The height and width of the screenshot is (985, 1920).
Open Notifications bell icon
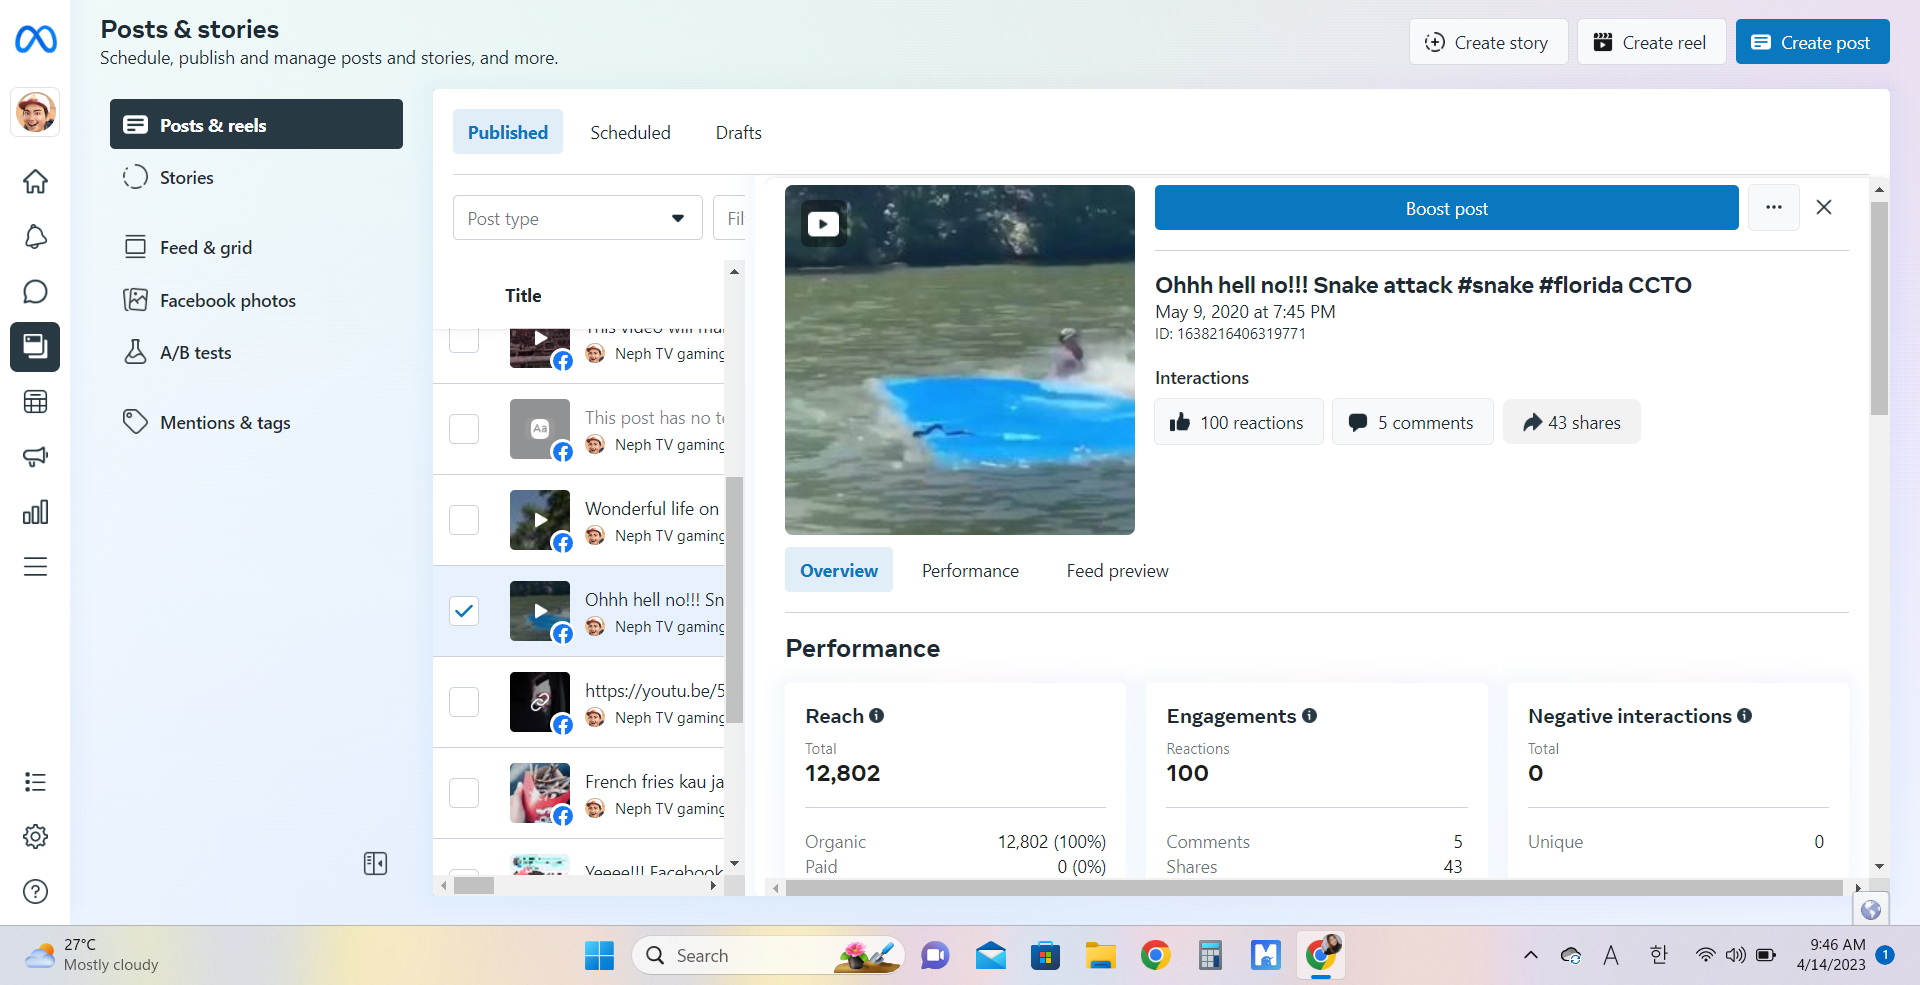pyautogui.click(x=35, y=237)
